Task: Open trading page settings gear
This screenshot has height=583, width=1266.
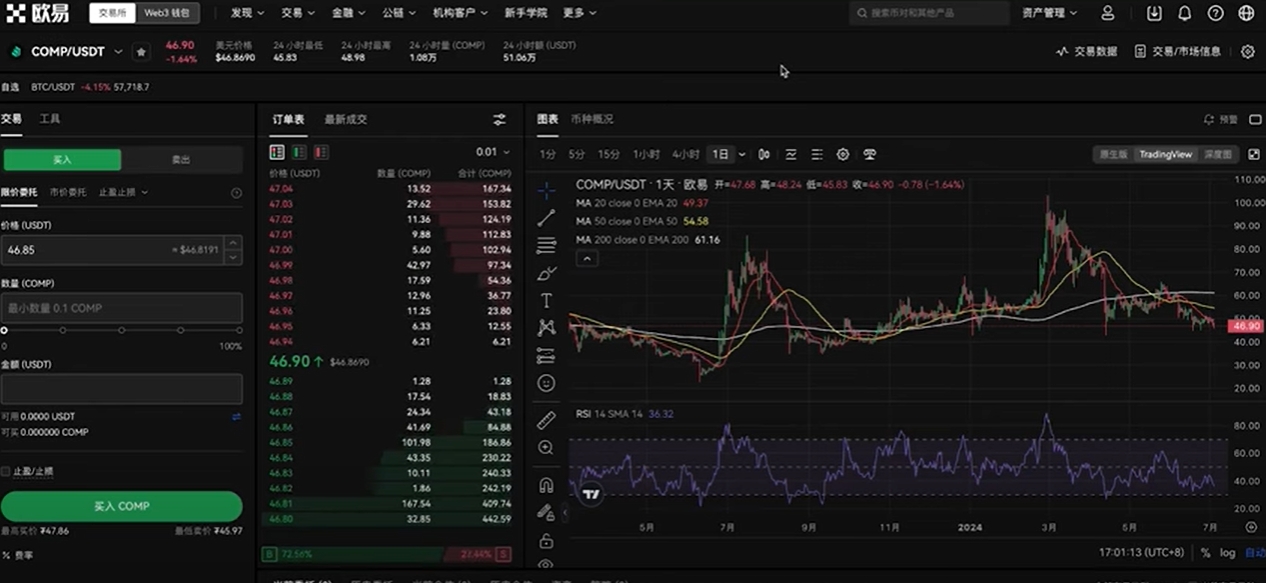Action: tap(1247, 51)
